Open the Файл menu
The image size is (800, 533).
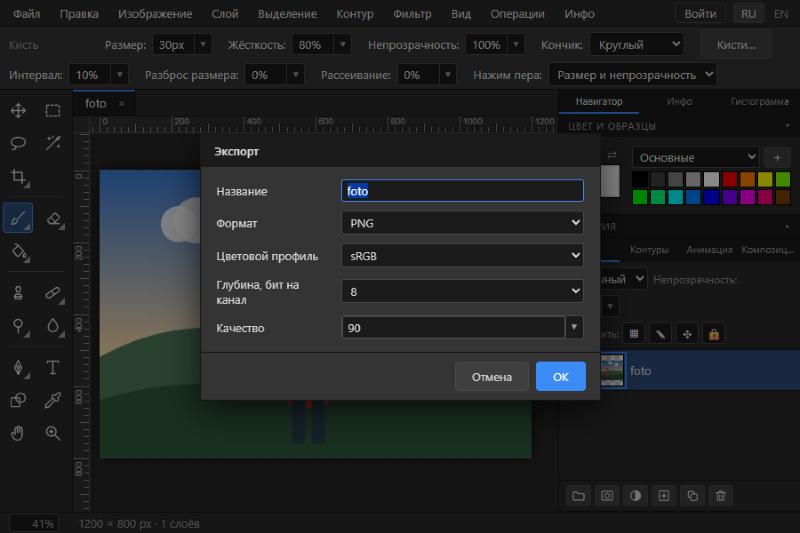click(x=27, y=14)
